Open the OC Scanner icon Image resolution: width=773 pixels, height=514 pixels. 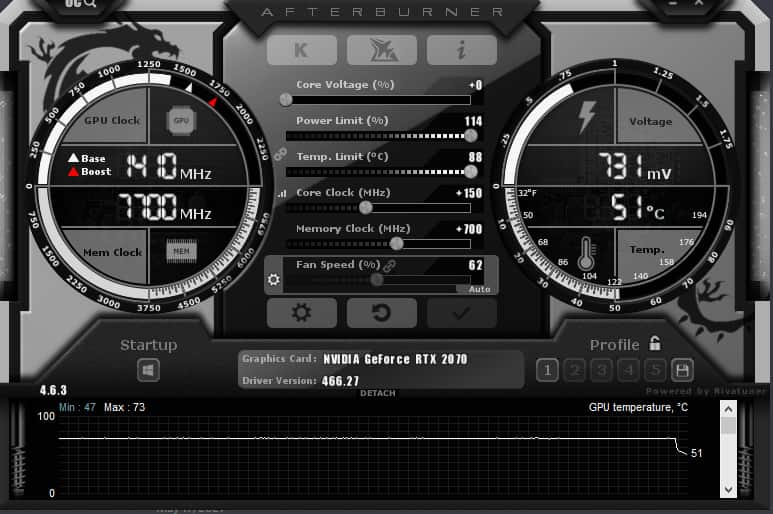click(x=81, y=4)
